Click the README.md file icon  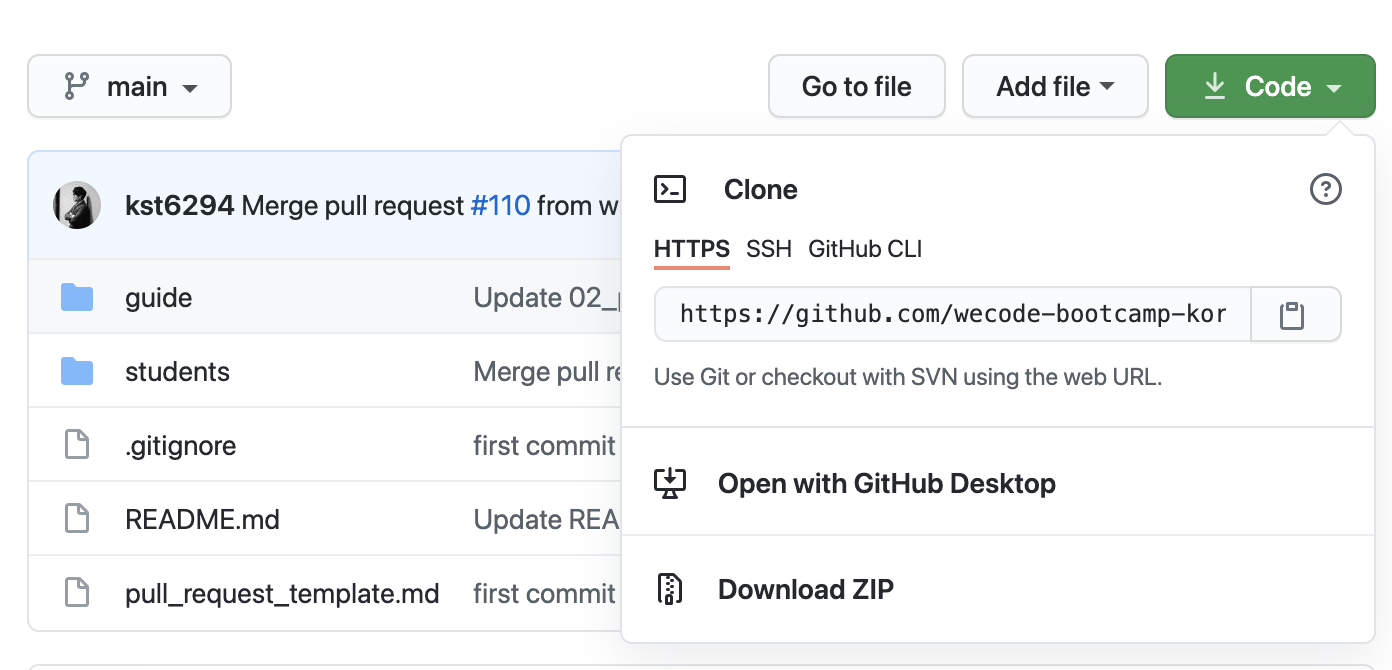pyautogui.click(x=77, y=519)
